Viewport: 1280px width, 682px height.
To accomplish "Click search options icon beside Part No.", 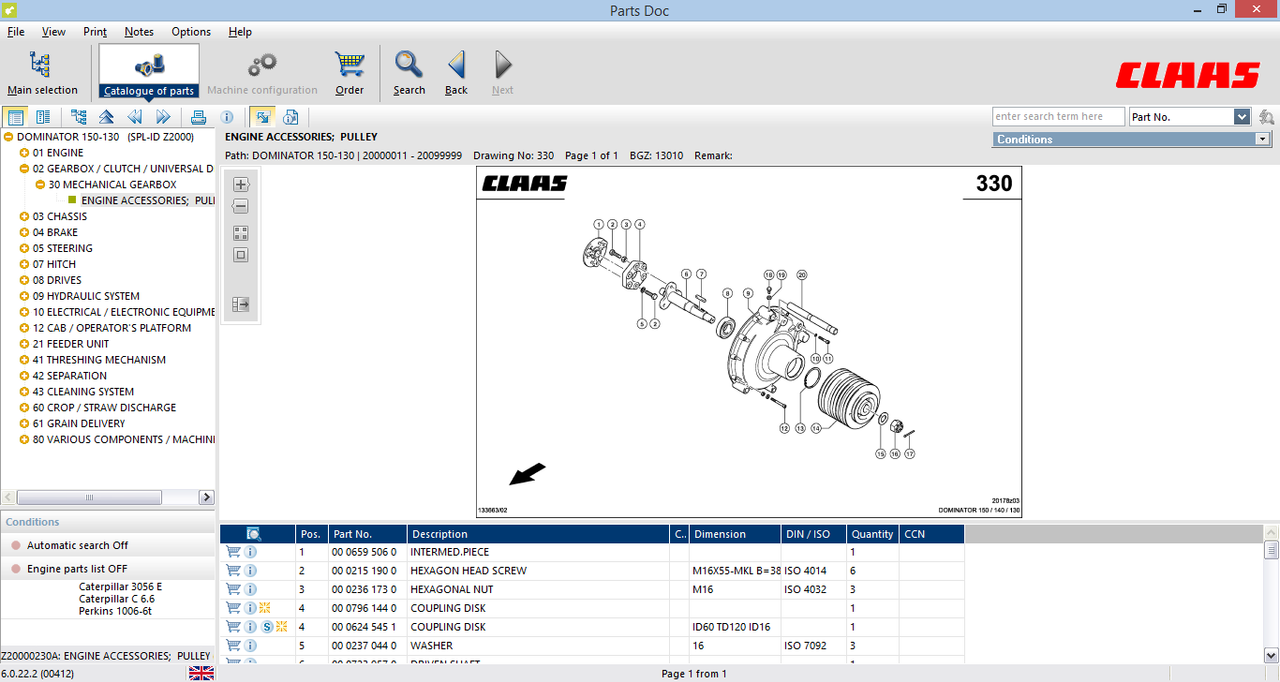I will (x=1266, y=117).
